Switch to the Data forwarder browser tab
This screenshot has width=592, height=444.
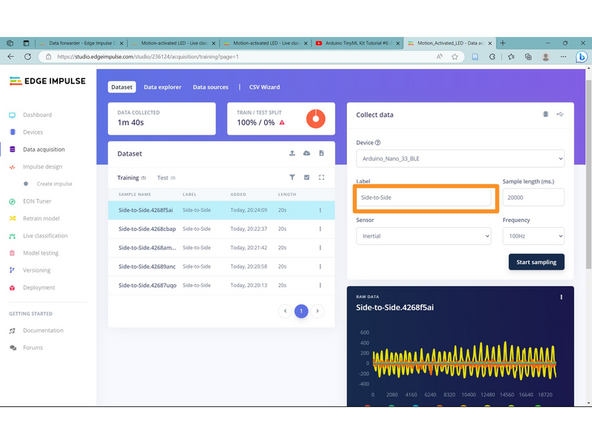pyautogui.click(x=81, y=43)
